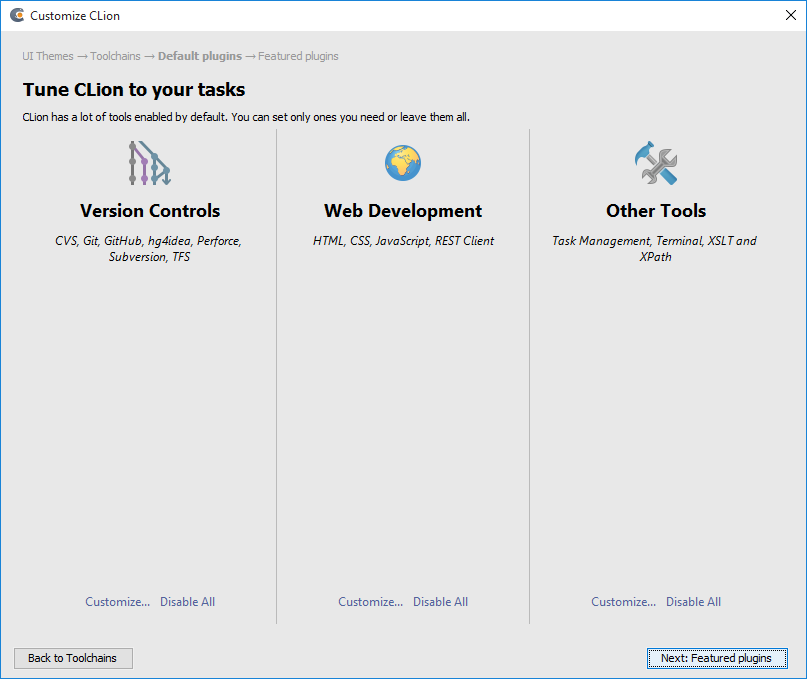Disable all Other Tools plugins
The image size is (807, 679).
tap(693, 602)
